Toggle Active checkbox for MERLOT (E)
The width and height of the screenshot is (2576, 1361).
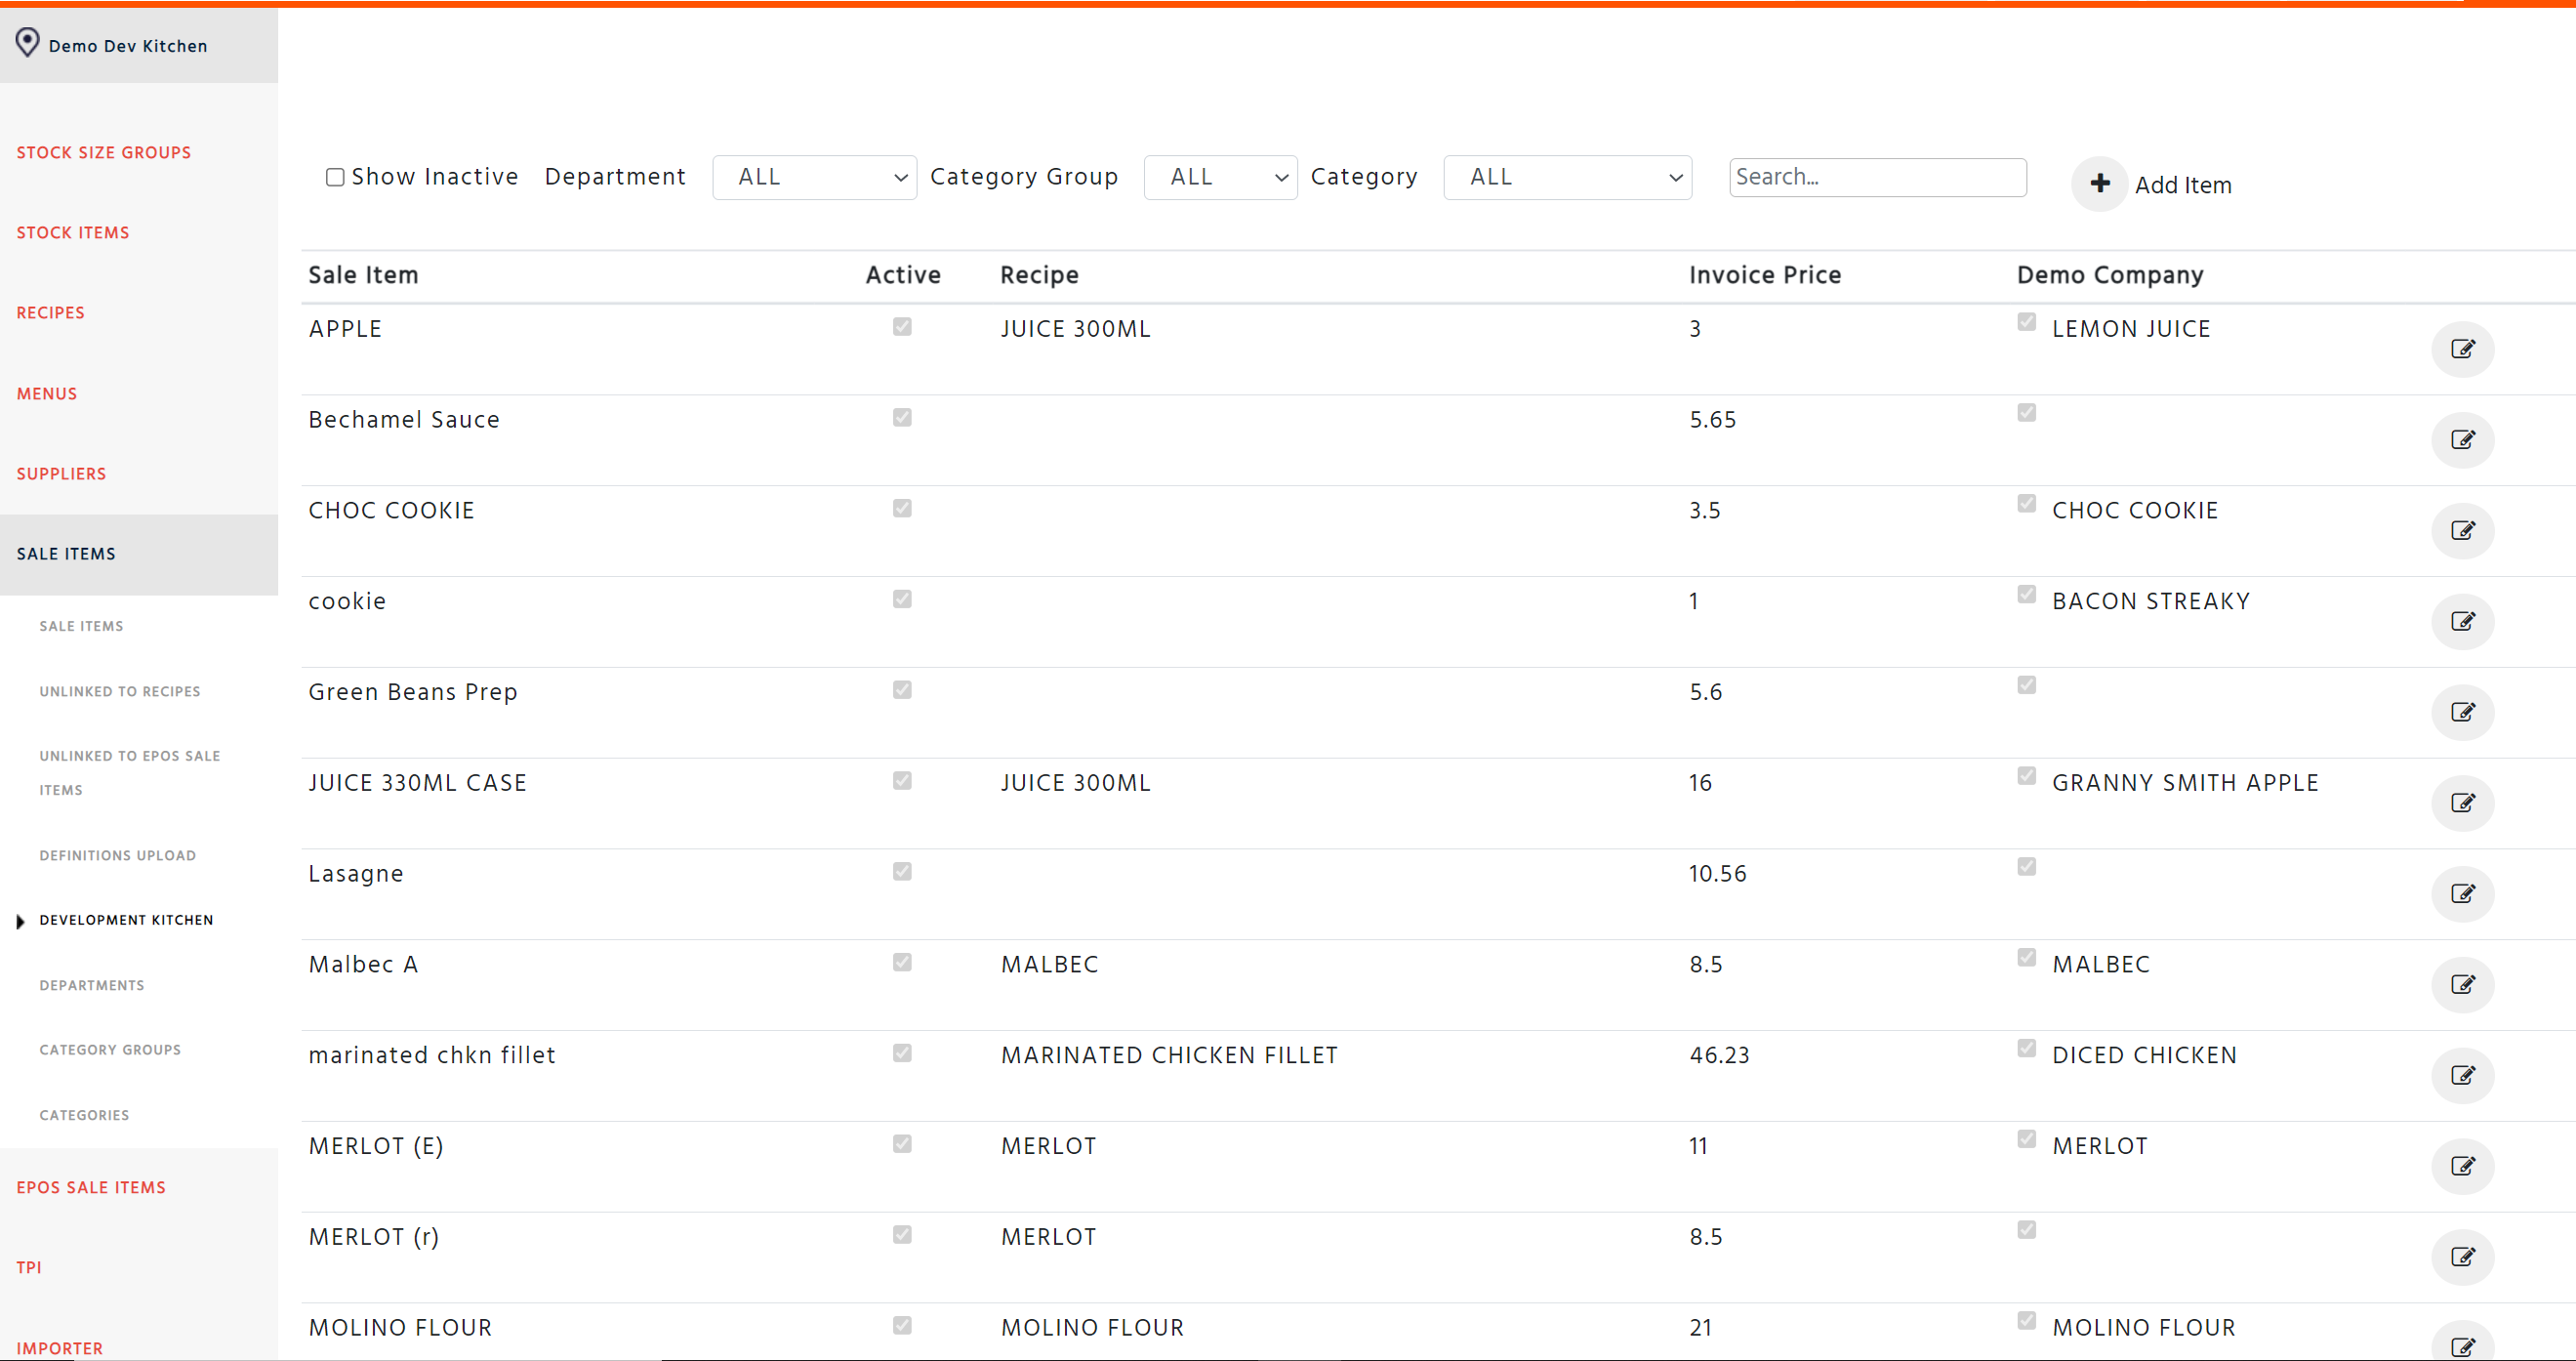coord(902,1144)
